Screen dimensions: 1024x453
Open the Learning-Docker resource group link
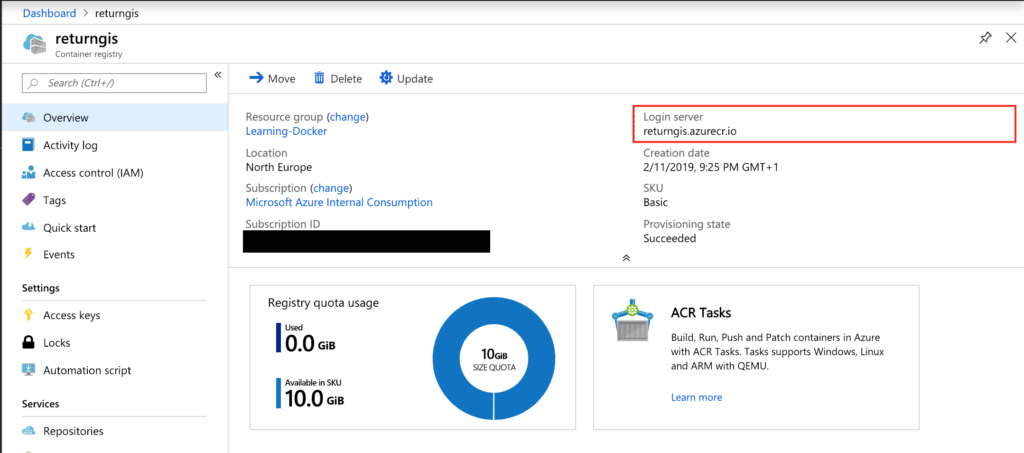[286, 131]
